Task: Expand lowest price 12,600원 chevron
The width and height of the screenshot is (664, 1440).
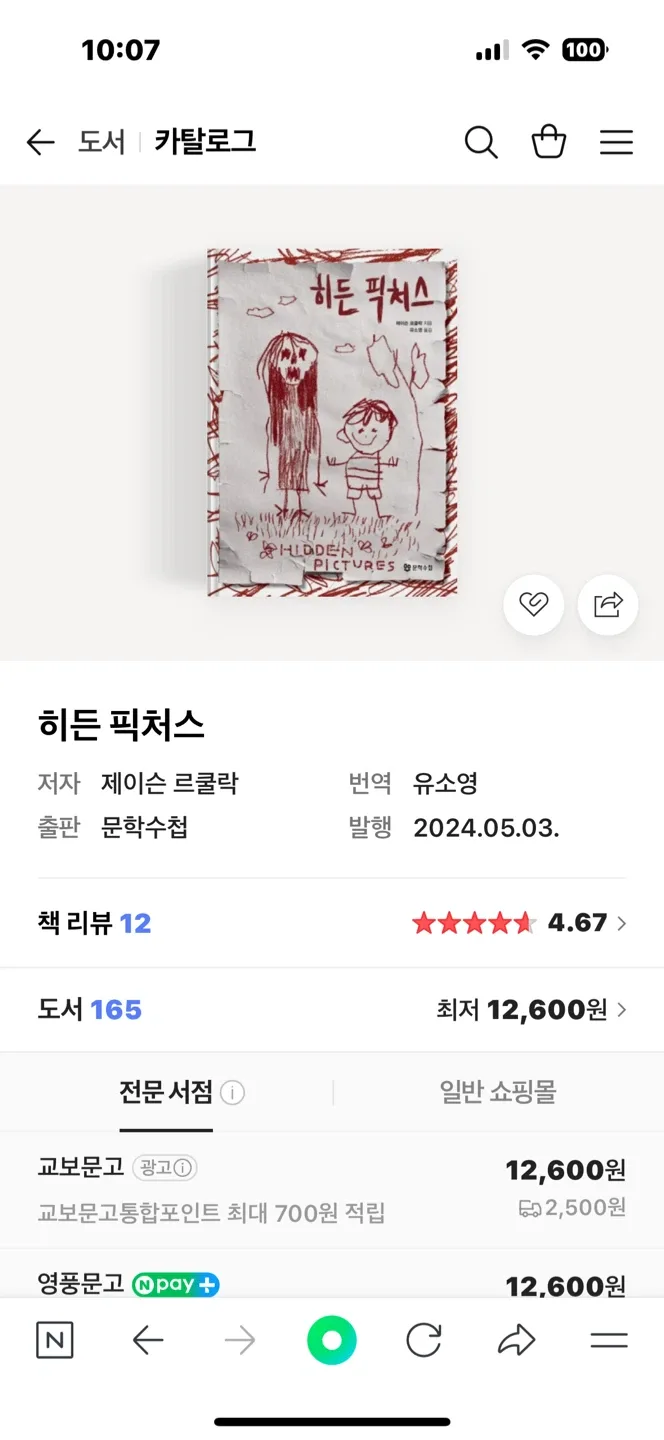Action: coord(621,1010)
